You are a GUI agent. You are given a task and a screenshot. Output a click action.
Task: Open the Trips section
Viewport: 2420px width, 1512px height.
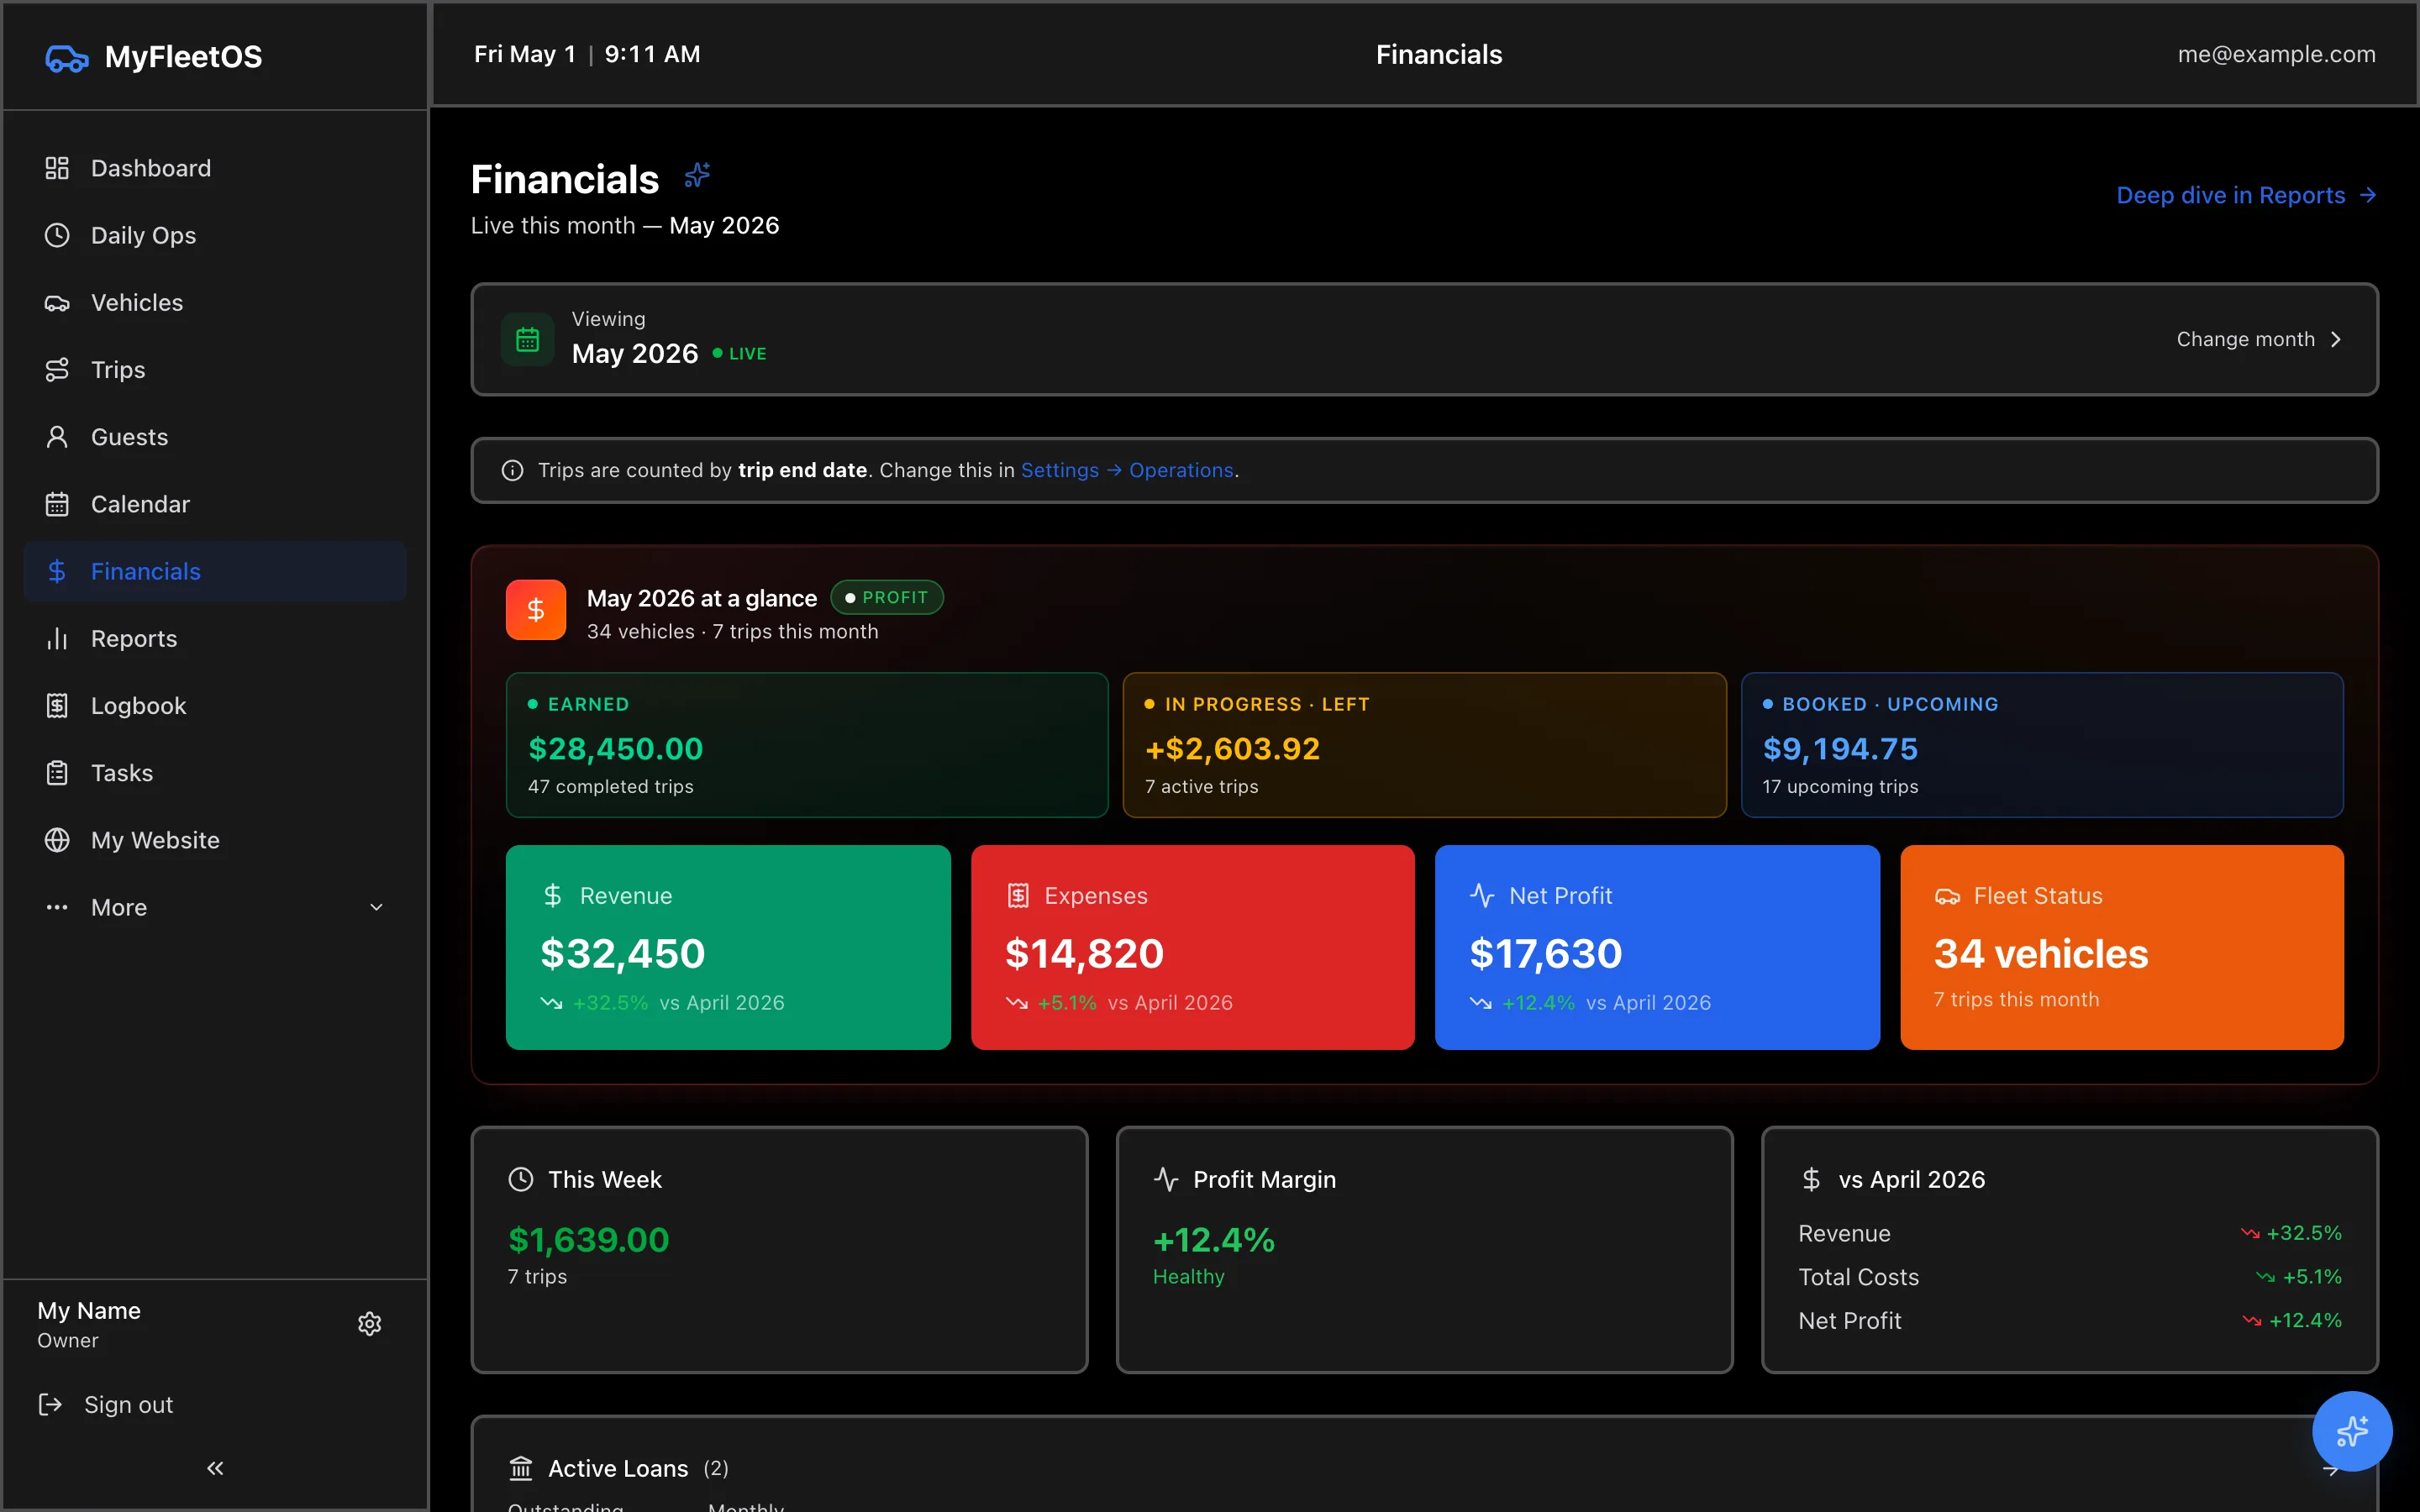pos(215,370)
